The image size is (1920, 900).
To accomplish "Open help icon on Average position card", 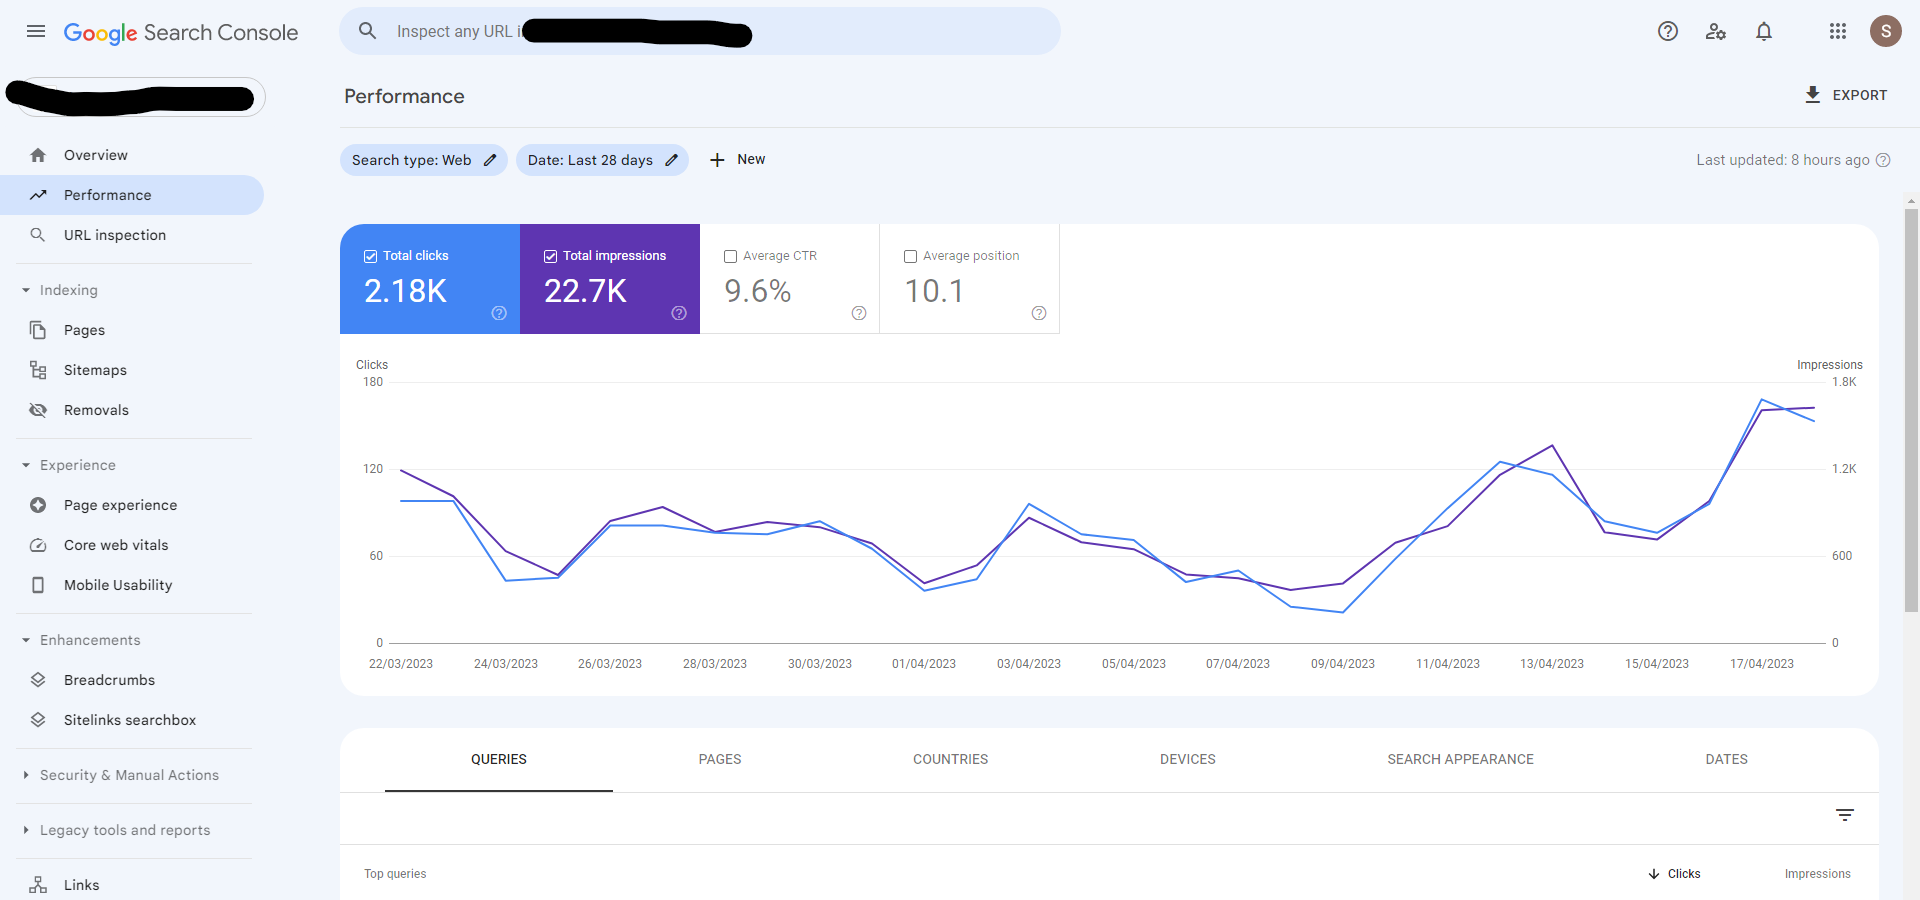I will coord(1039,313).
